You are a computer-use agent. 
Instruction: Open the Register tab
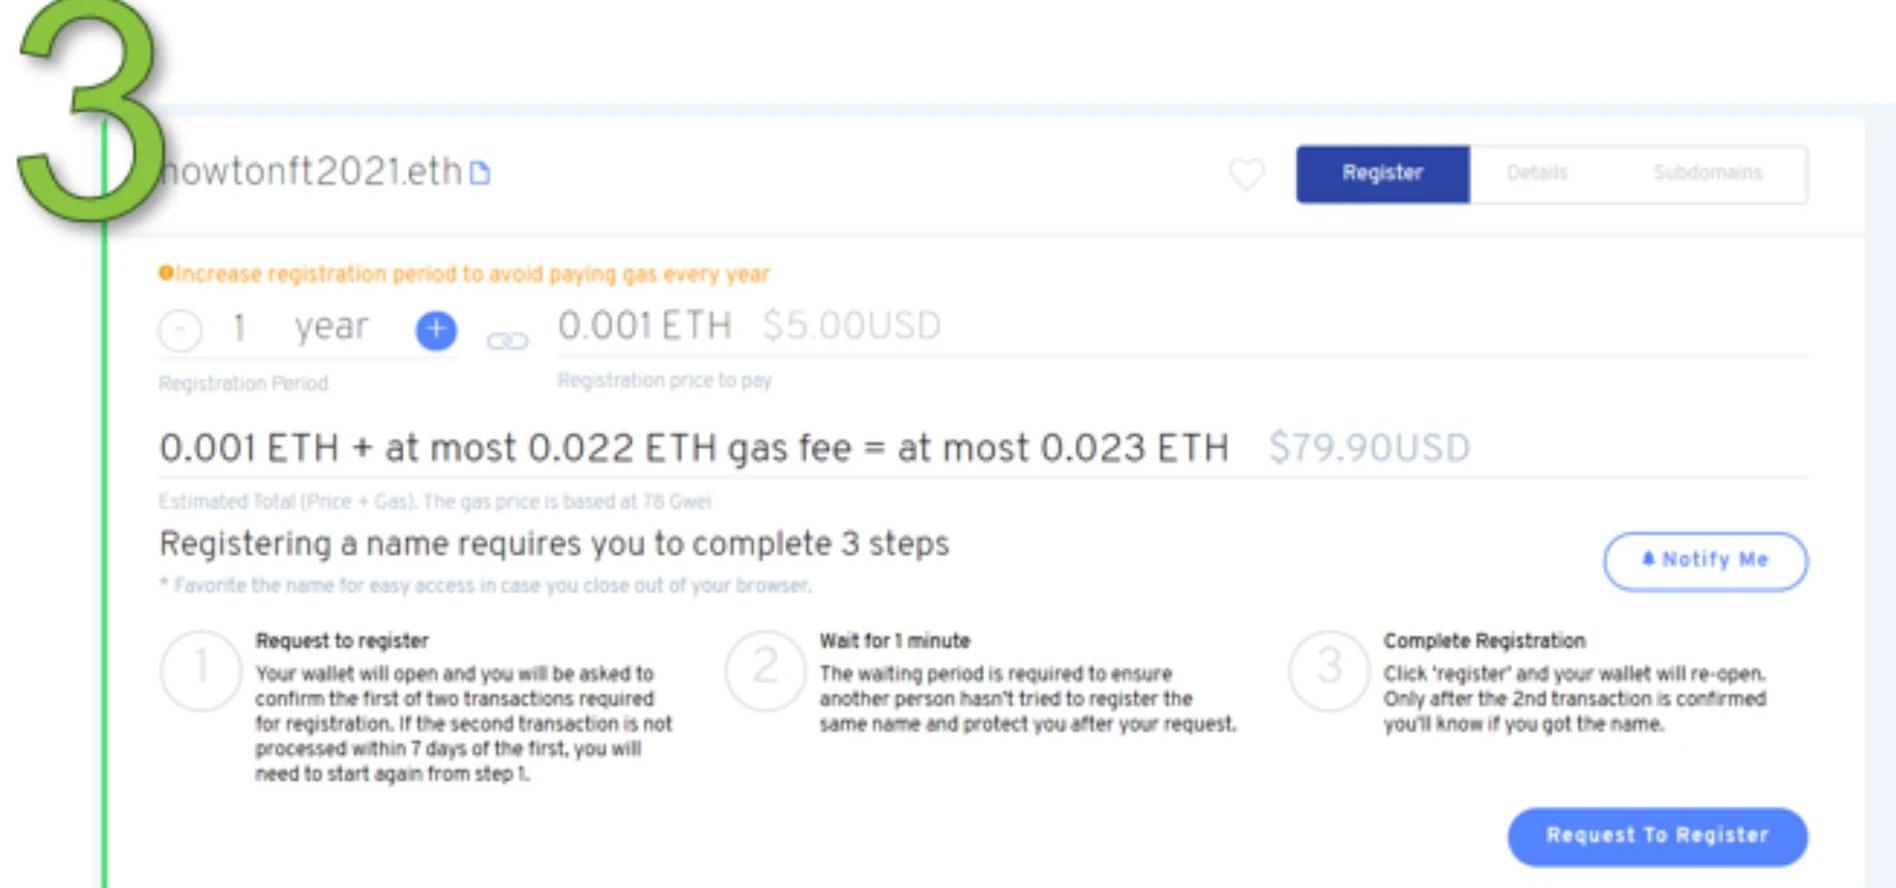(x=1382, y=174)
